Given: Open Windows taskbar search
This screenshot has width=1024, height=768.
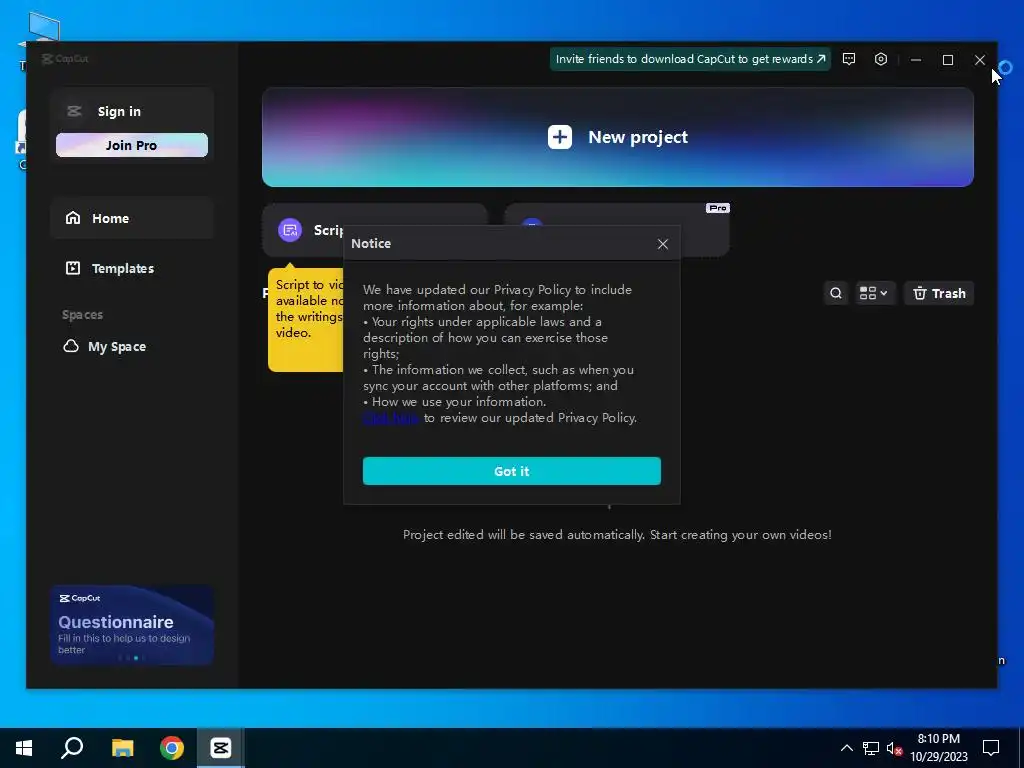Looking at the screenshot, I should click(x=72, y=748).
